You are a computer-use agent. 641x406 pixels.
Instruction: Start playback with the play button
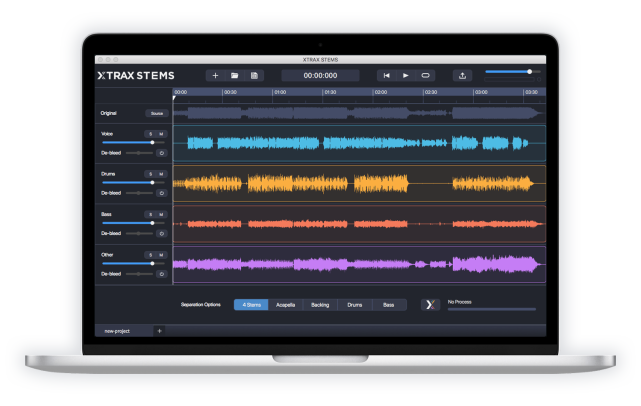point(406,76)
